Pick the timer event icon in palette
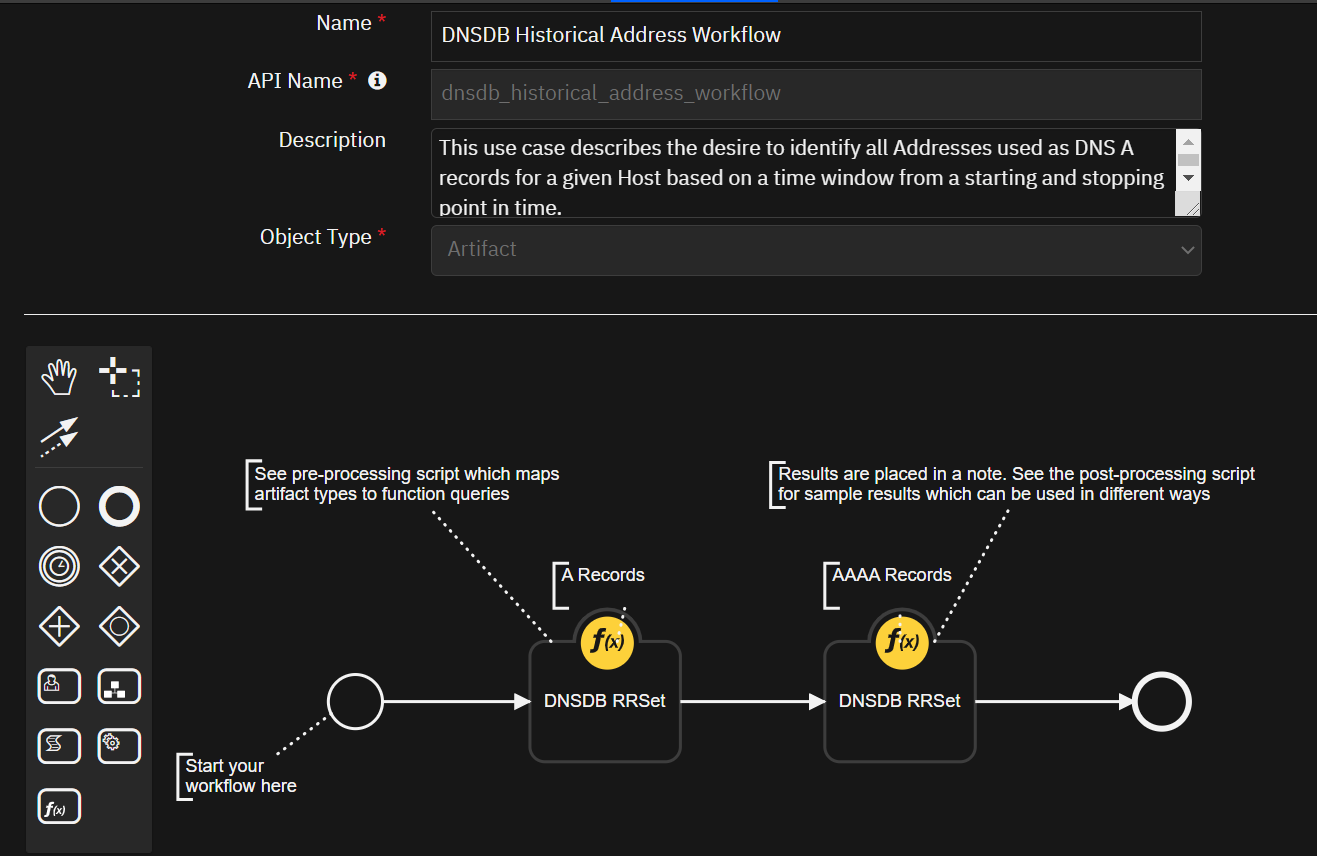The width and height of the screenshot is (1317, 856). [x=59, y=567]
